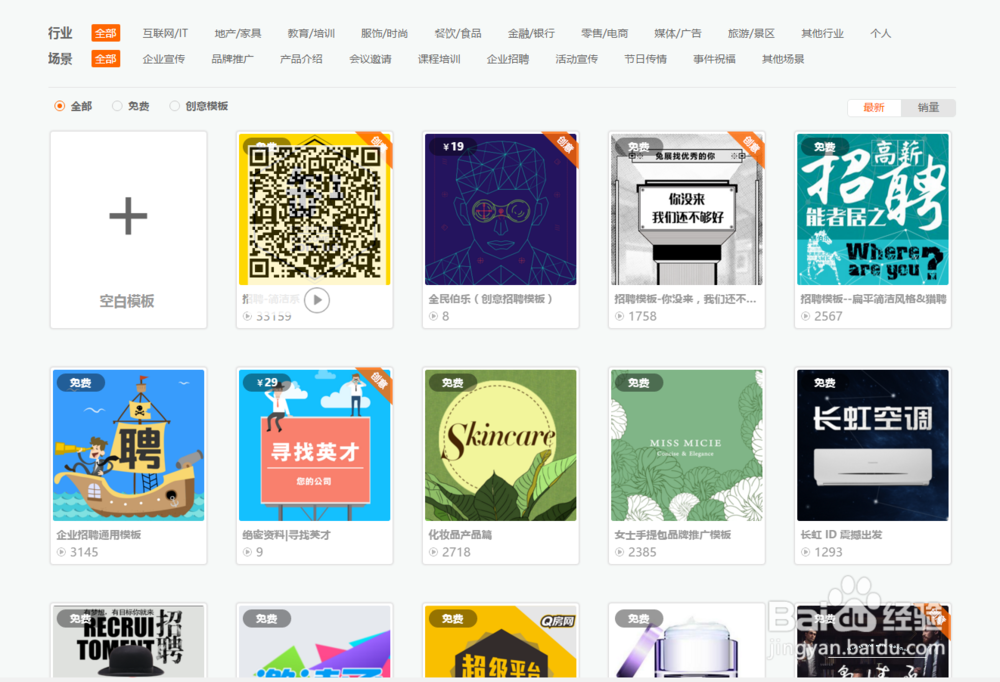Filter industry by 其他行业
1000x682 pixels.
(x=823, y=33)
